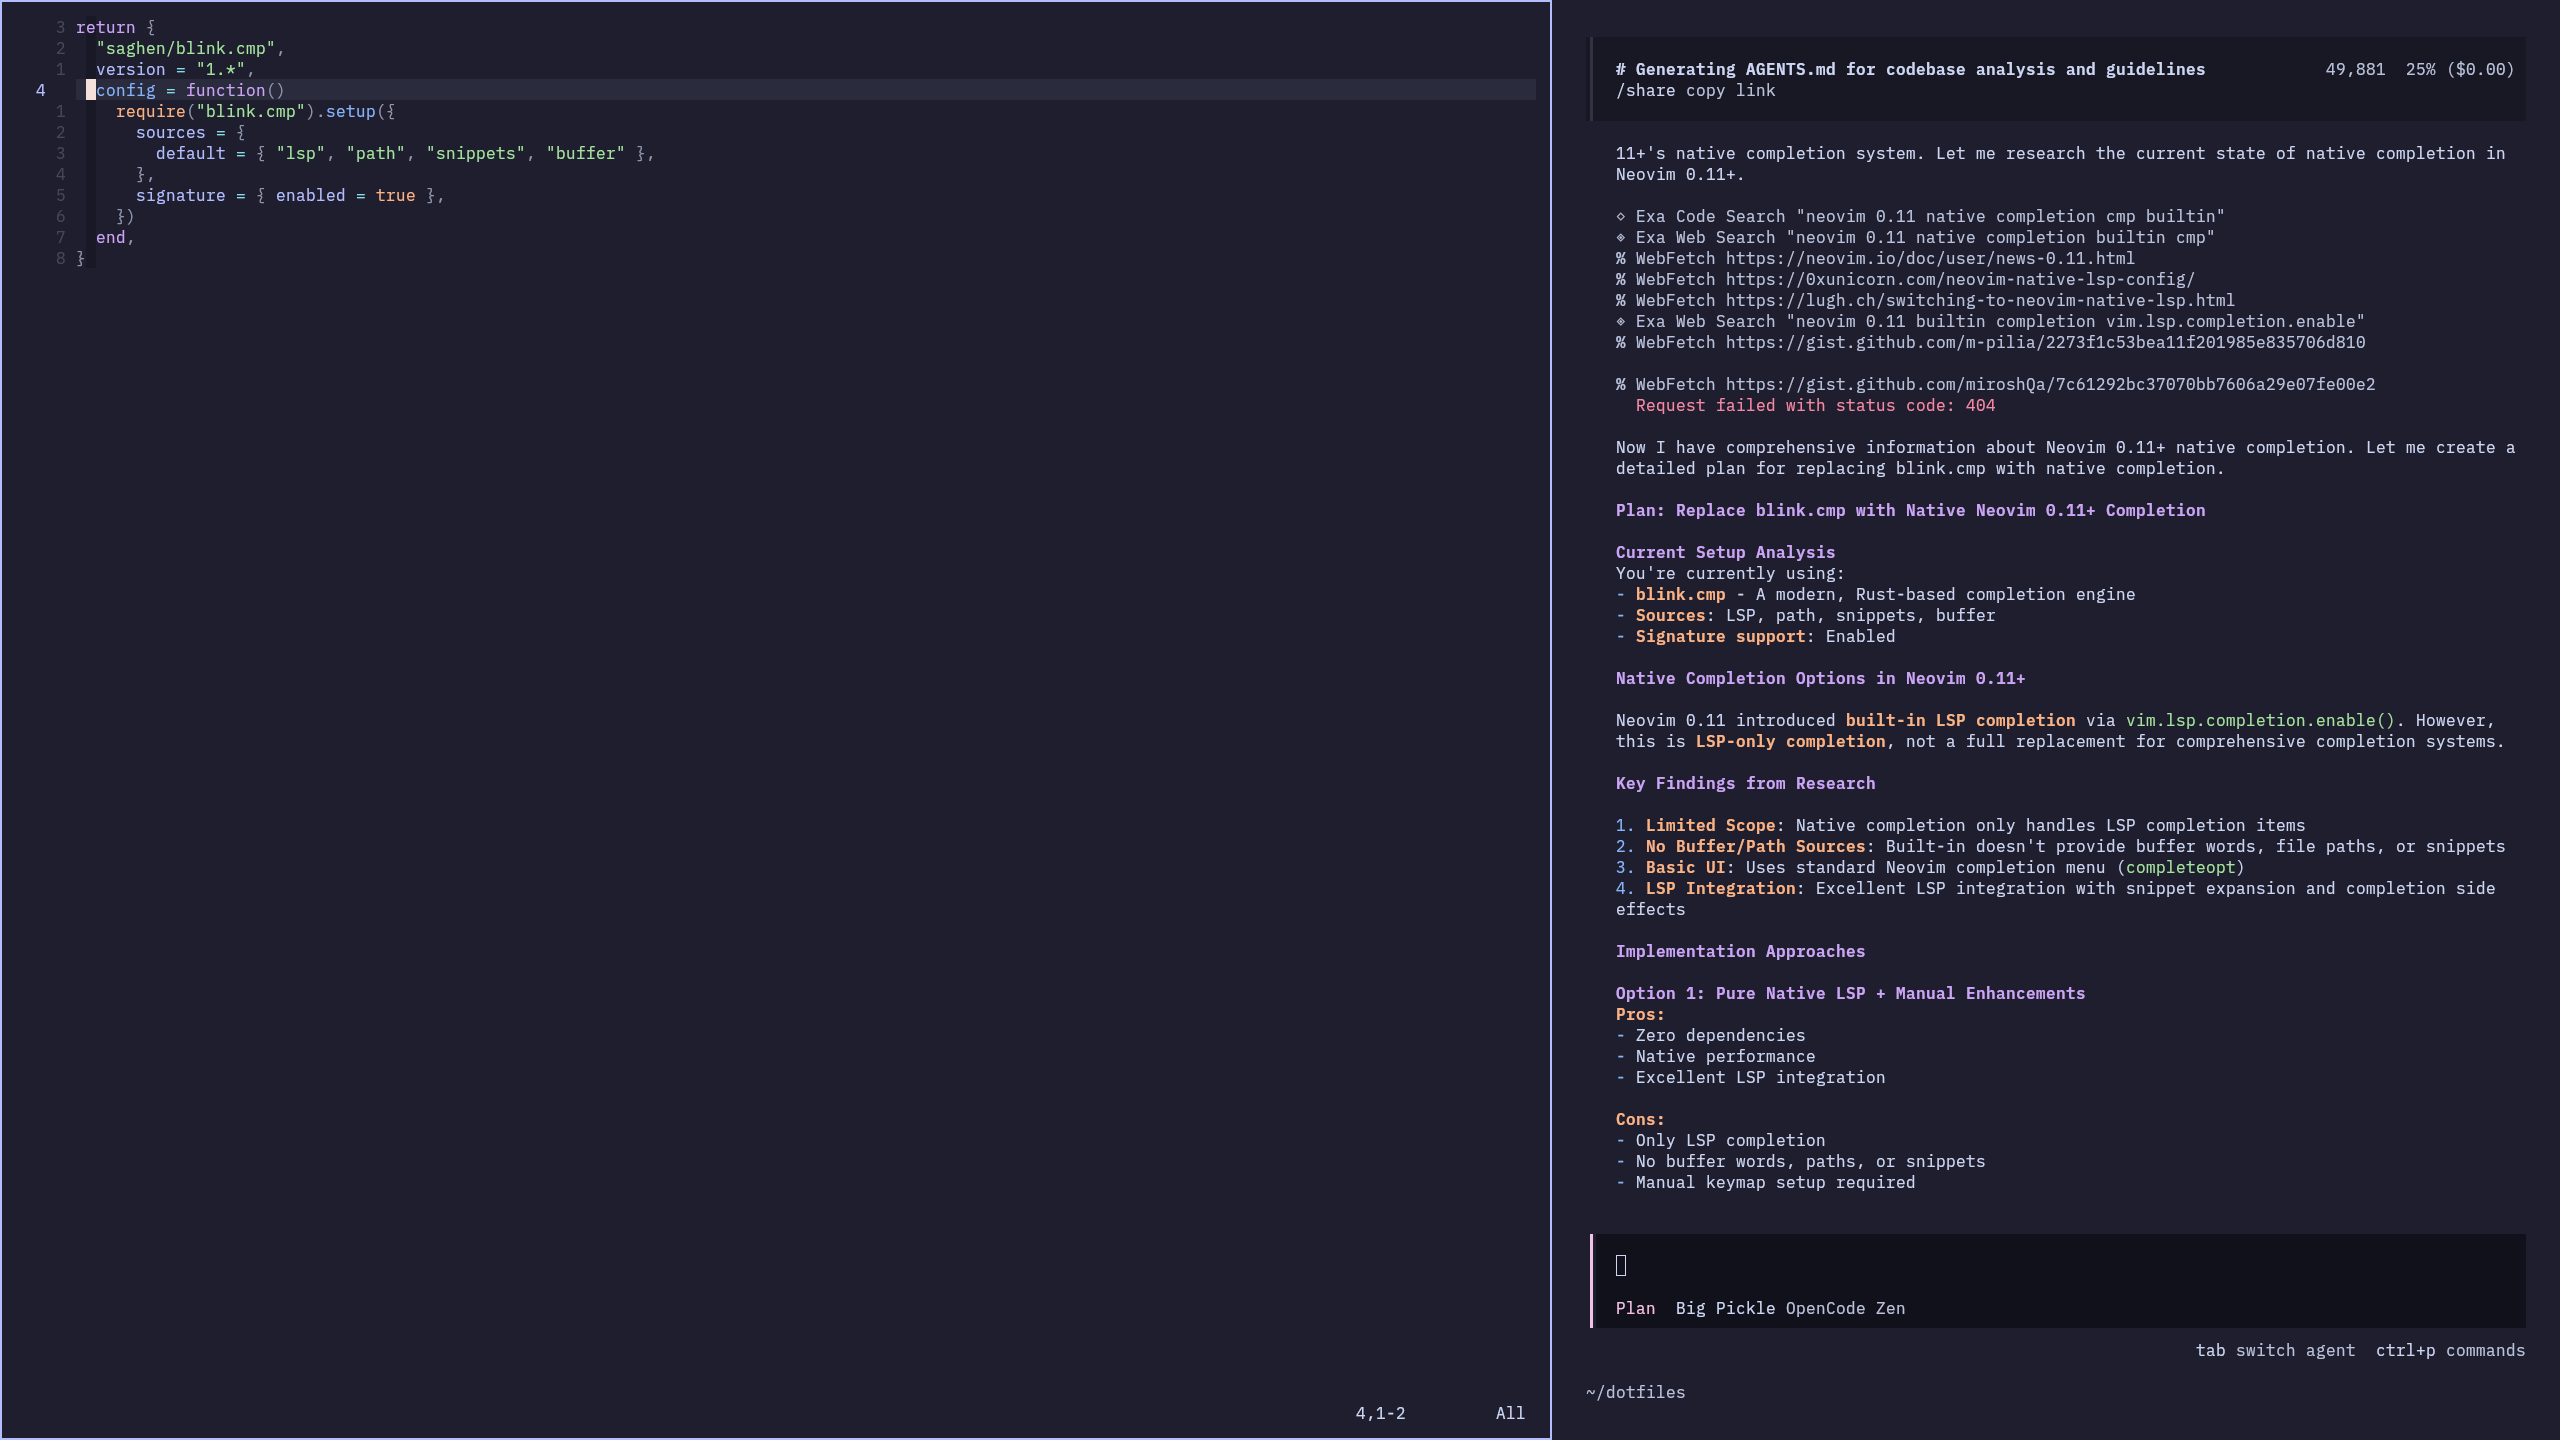Image resolution: width=2560 pixels, height=1440 pixels.
Task: Click the icon before the vim.lsp.completion.enable search
Action: pyautogui.click(x=1621, y=322)
